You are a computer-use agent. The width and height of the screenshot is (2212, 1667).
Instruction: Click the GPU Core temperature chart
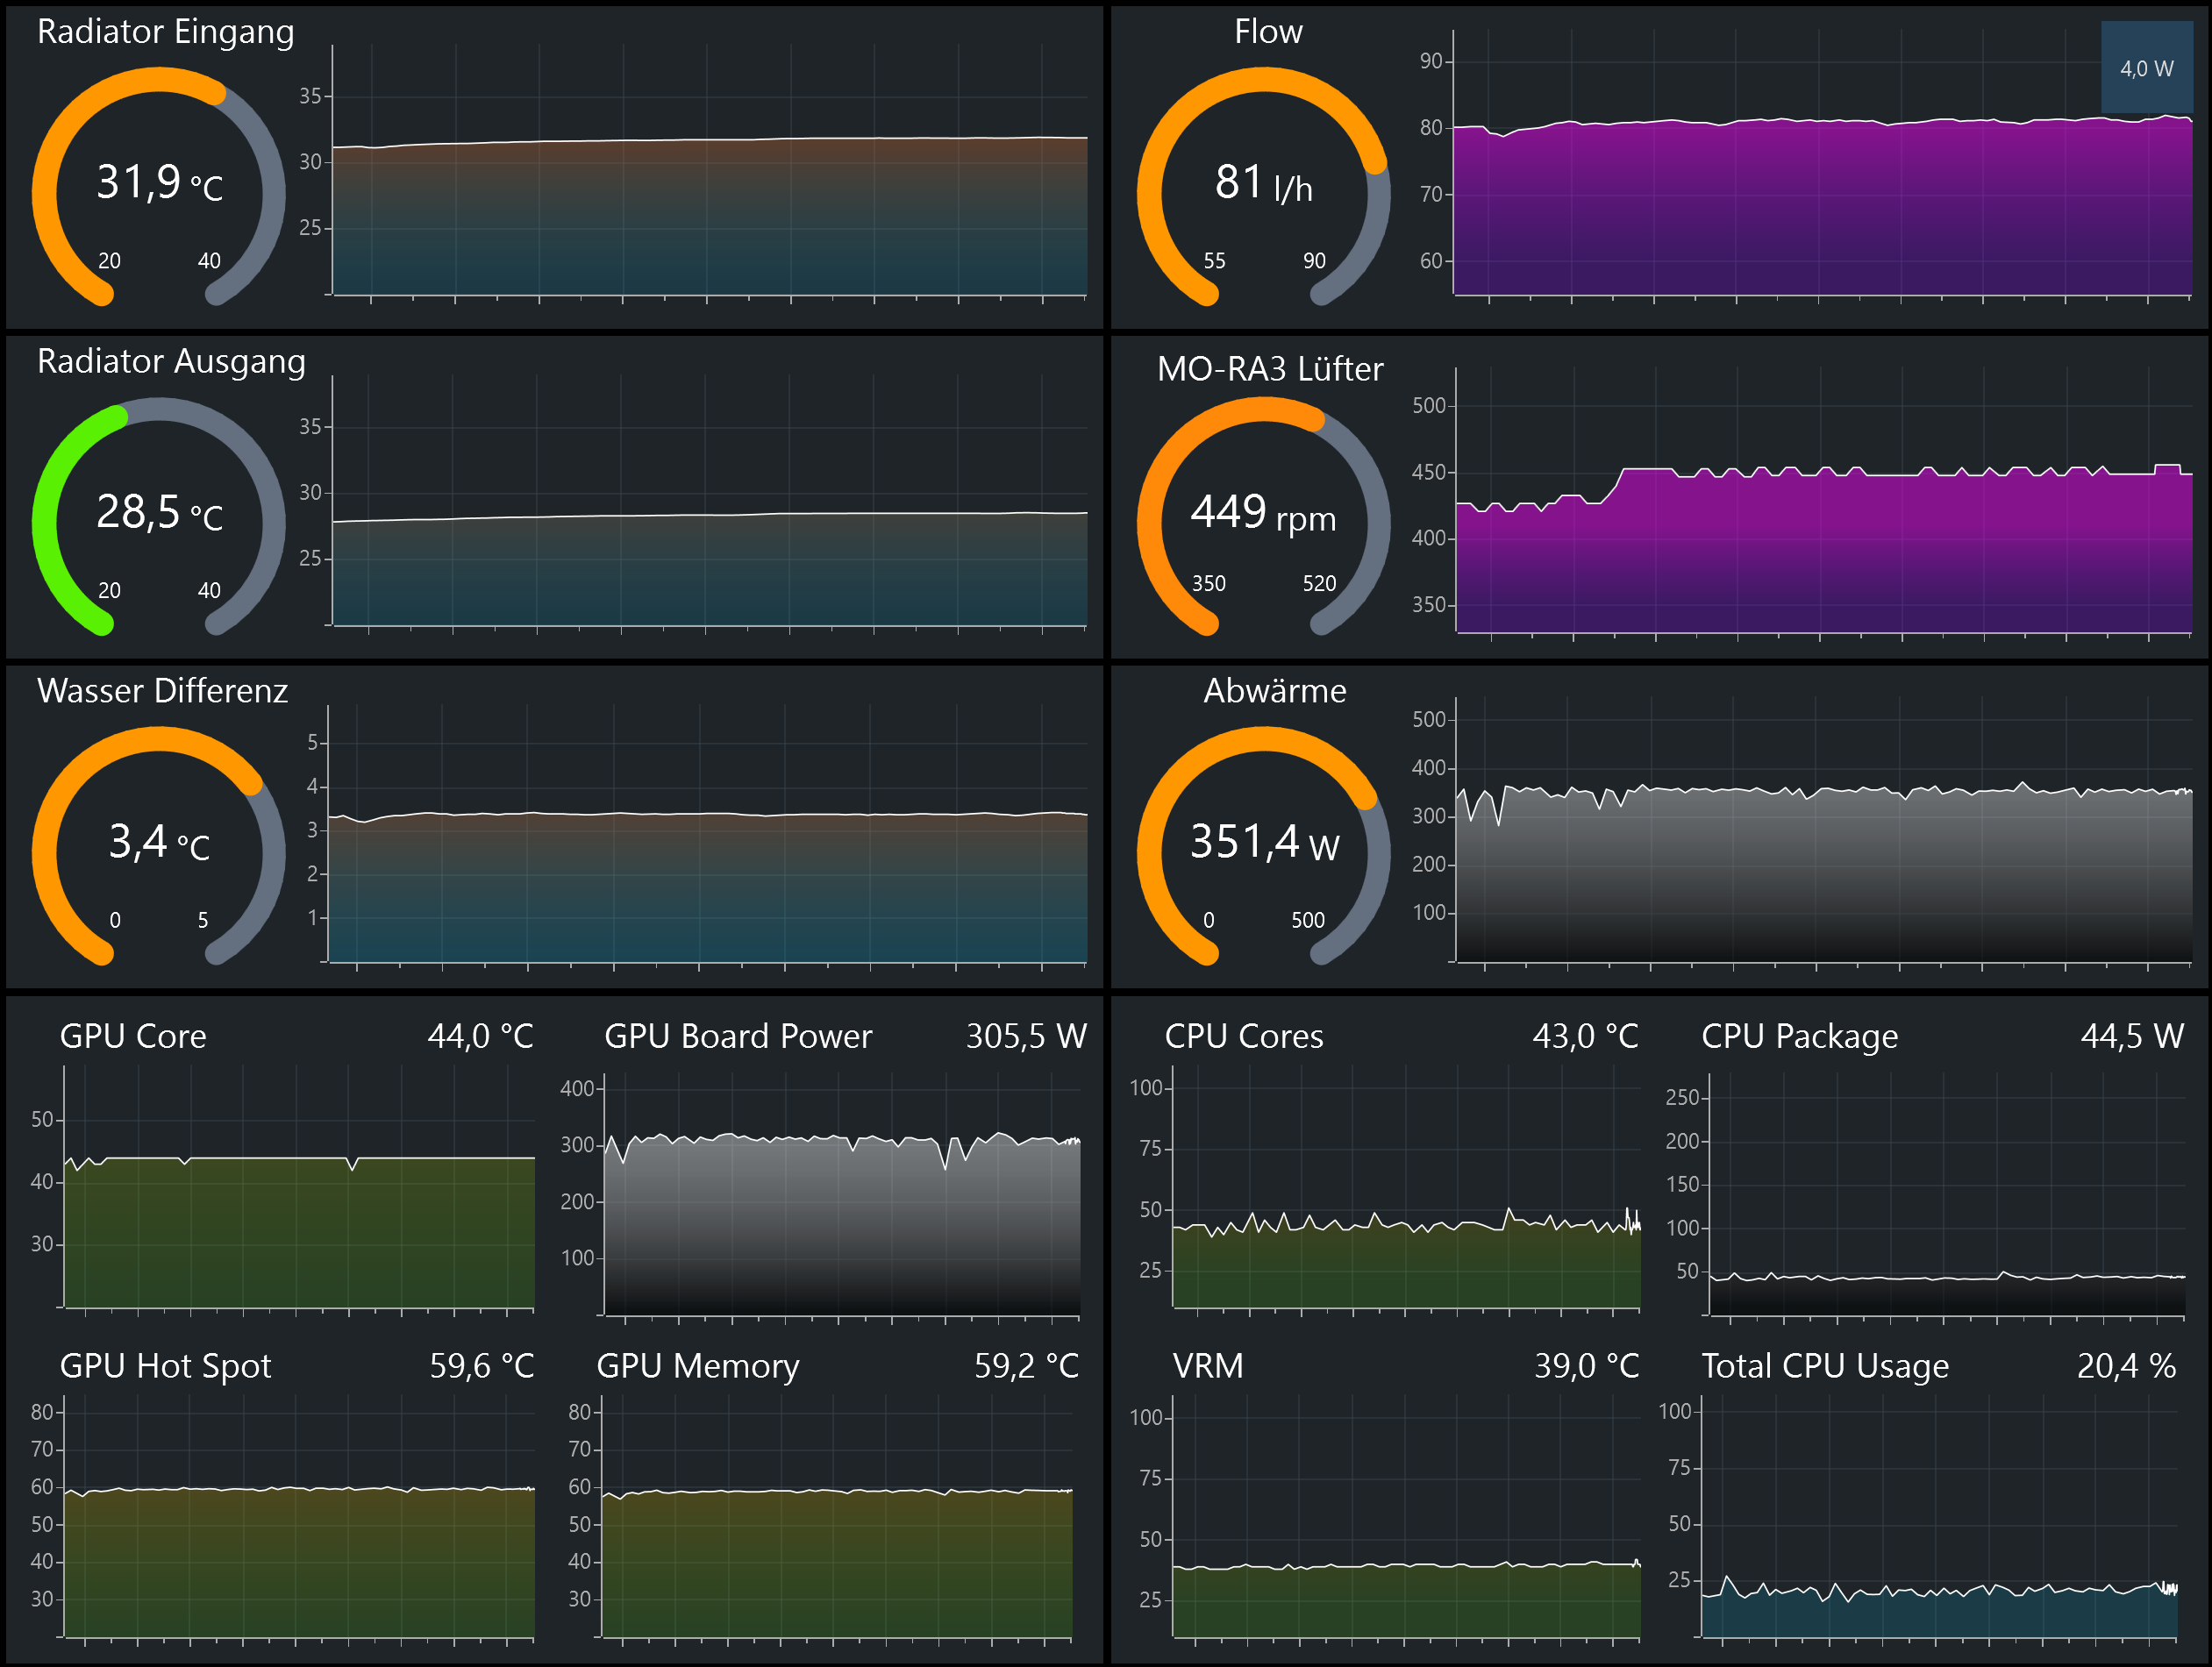298,1230
